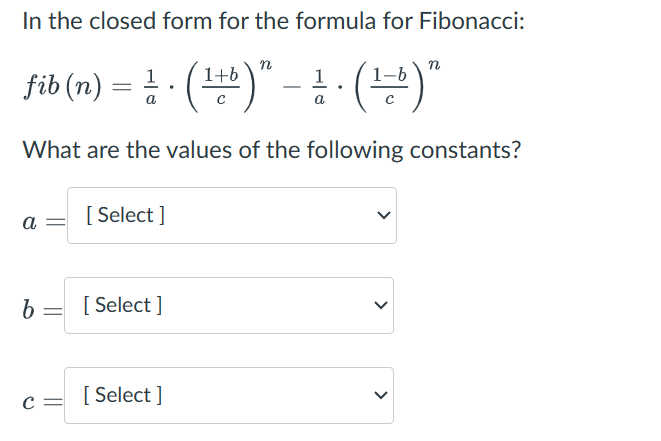
Task: Click the [ Select ] text beside b
Action: (124, 305)
